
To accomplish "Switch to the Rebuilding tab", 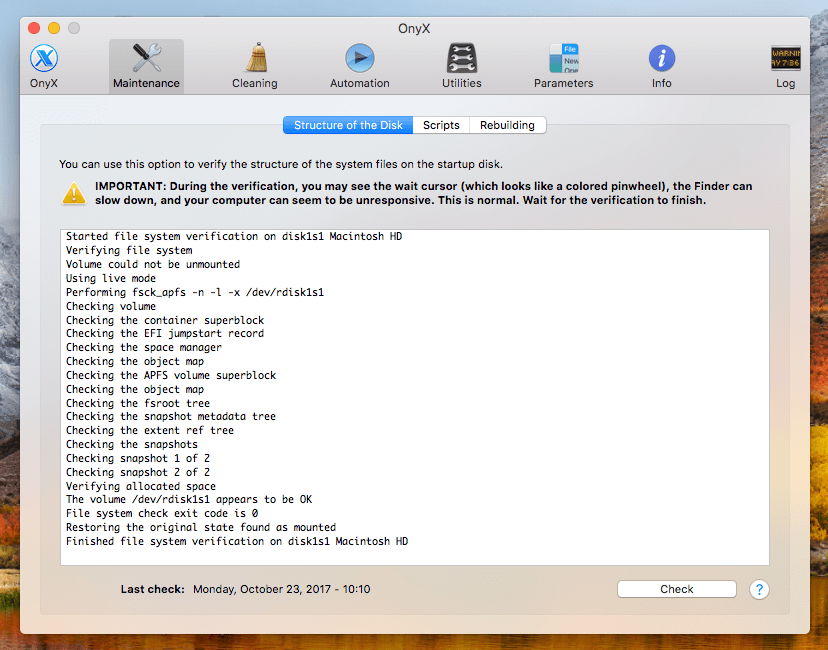I will coord(507,125).
